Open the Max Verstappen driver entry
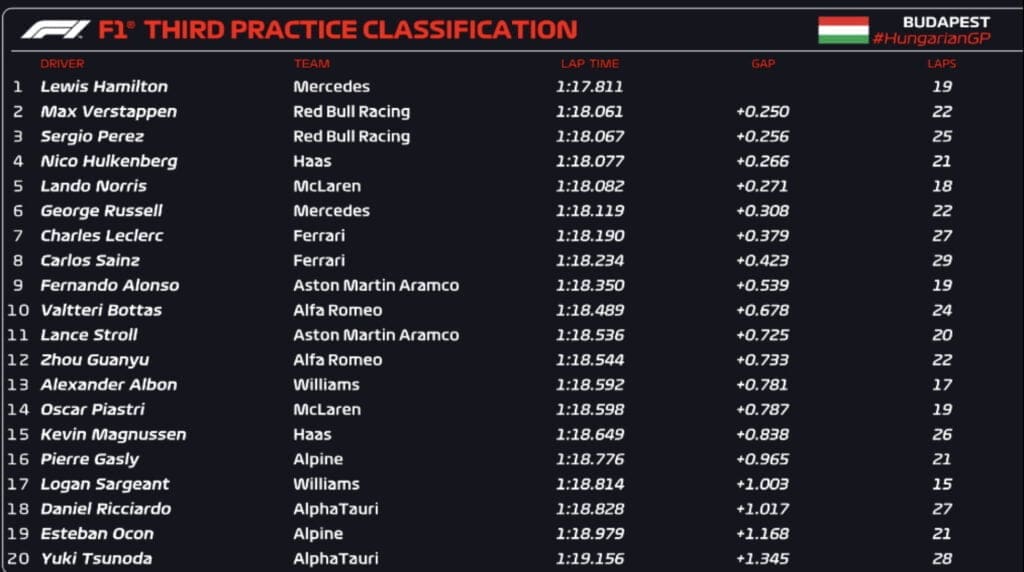Viewport: 1024px width, 572px height. coord(108,112)
